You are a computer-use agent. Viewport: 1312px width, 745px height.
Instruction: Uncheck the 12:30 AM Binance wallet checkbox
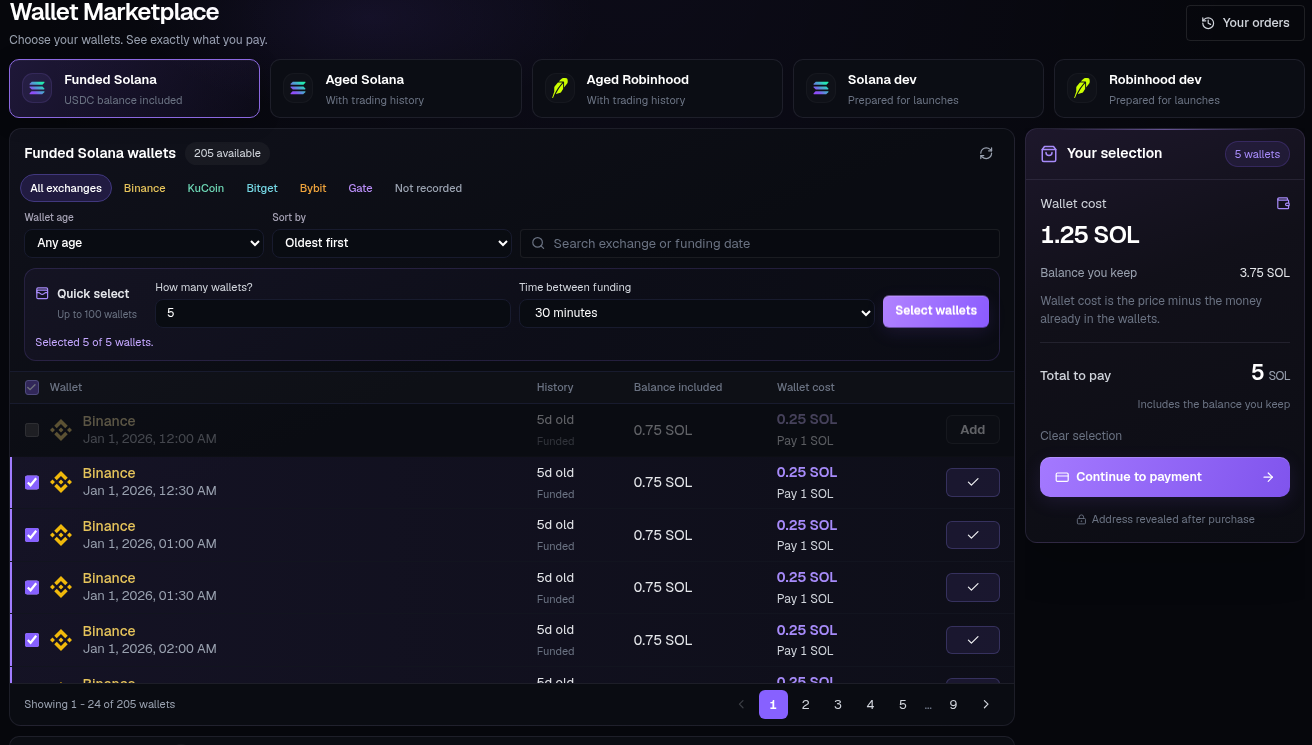point(32,482)
